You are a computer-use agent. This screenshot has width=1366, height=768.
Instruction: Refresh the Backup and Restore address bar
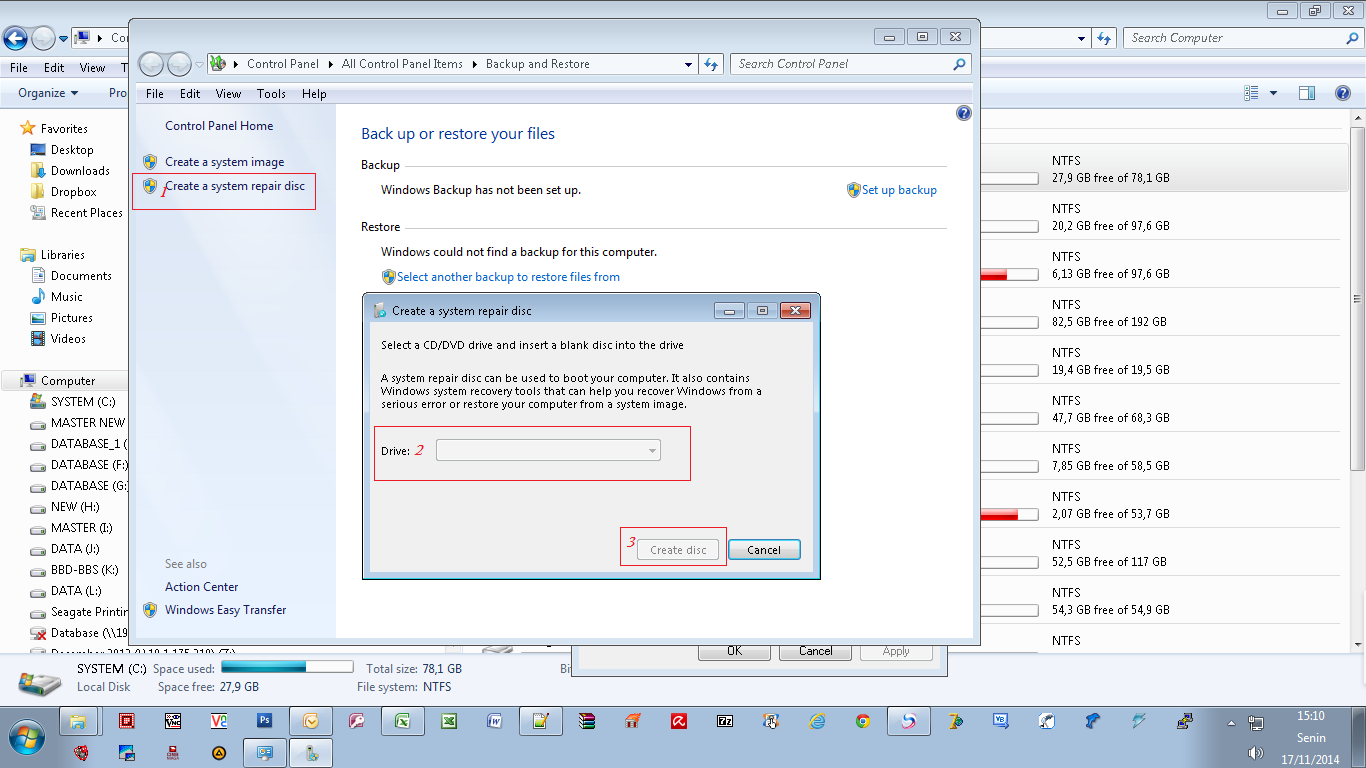711,64
